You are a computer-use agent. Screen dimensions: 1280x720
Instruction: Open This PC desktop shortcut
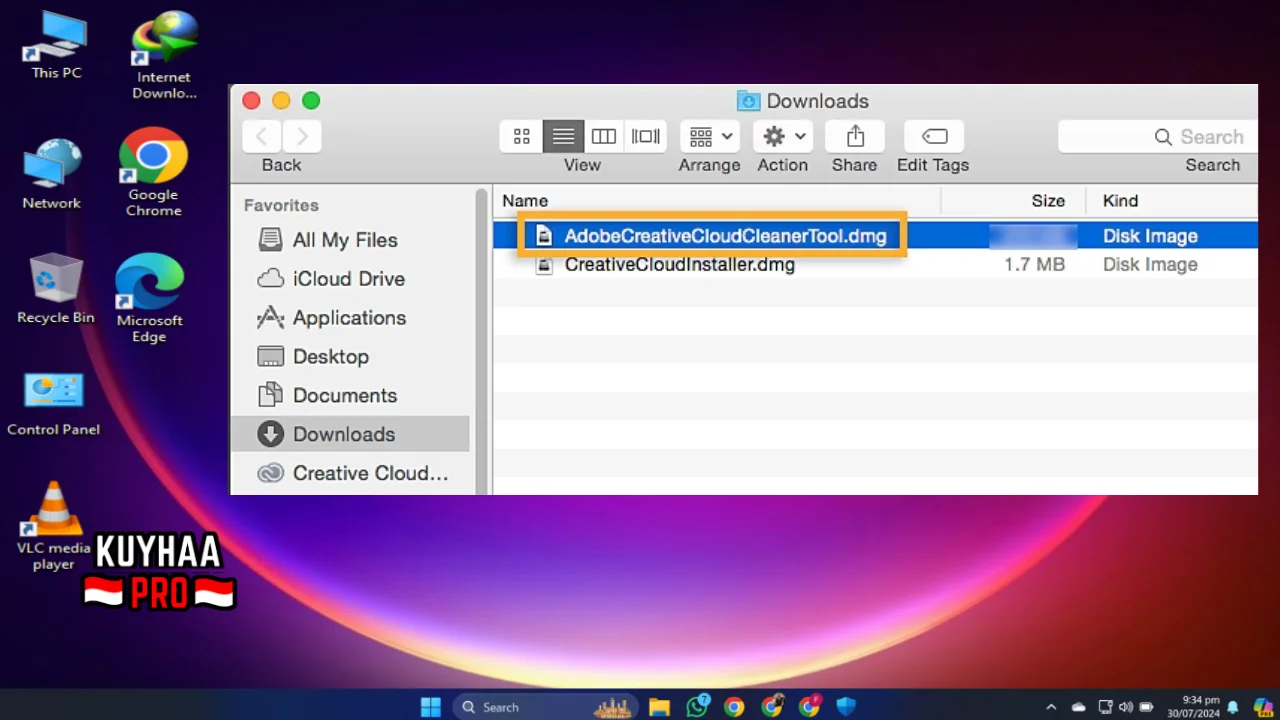[56, 45]
